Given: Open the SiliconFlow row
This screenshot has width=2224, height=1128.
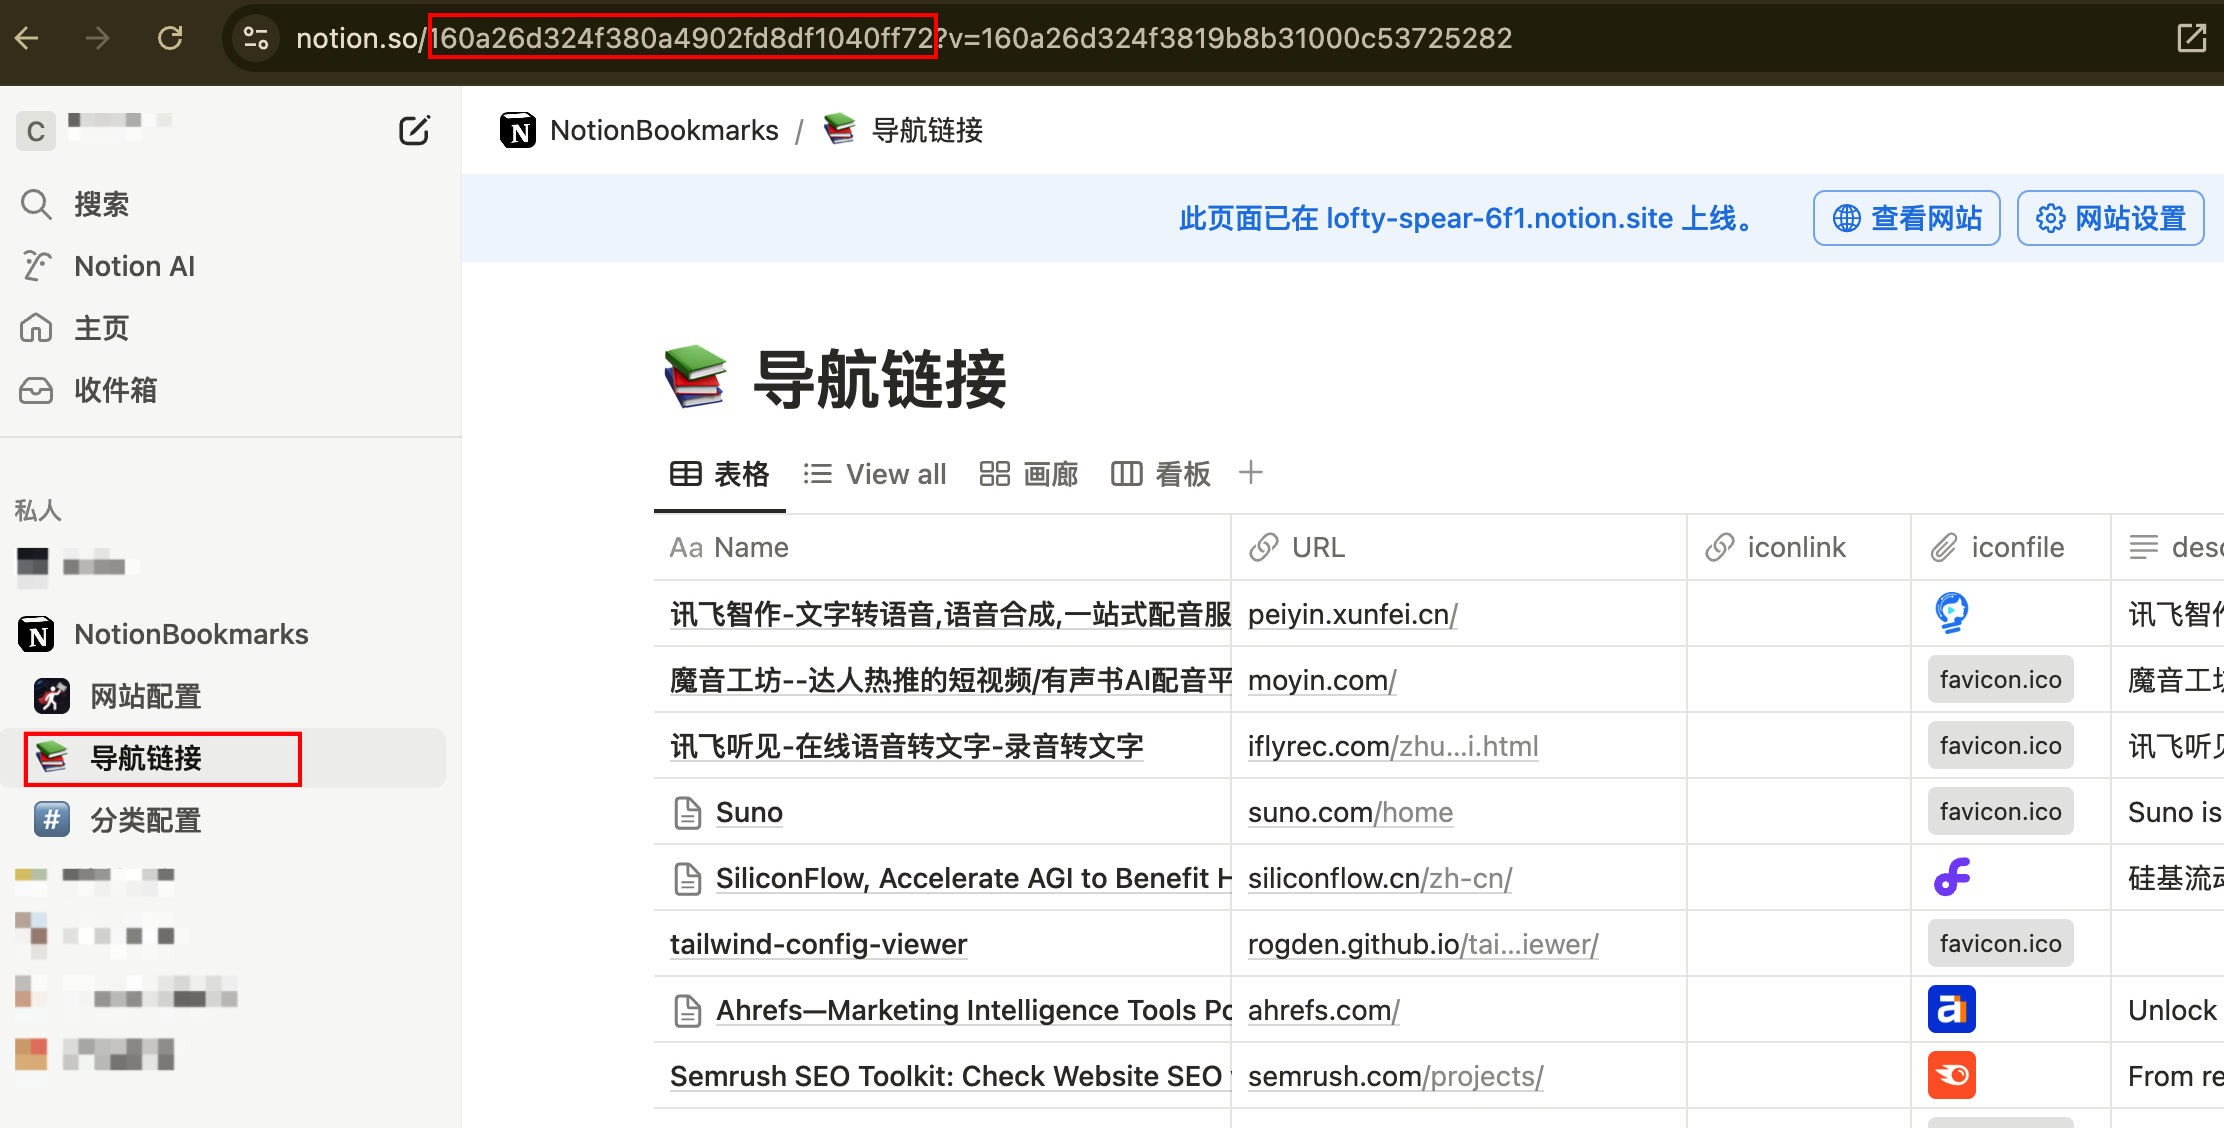Looking at the screenshot, I should [973, 878].
